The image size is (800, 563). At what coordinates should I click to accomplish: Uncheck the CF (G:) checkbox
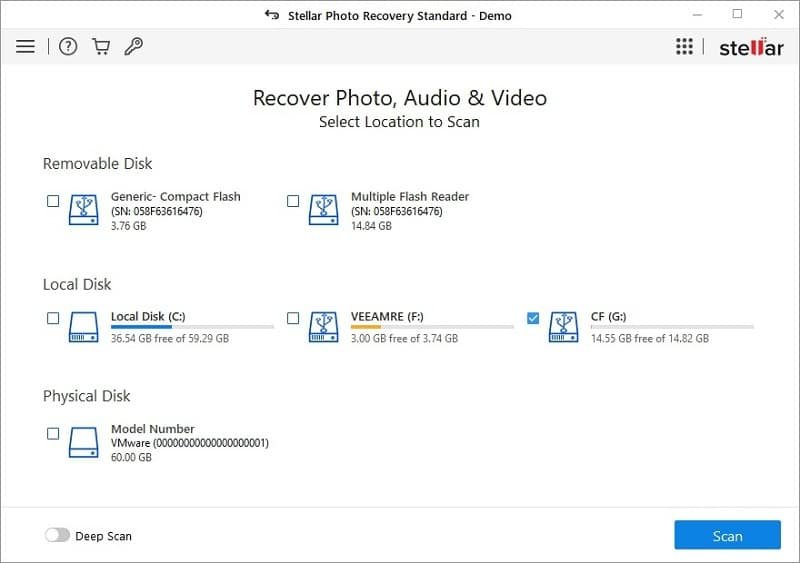click(533, 318)
